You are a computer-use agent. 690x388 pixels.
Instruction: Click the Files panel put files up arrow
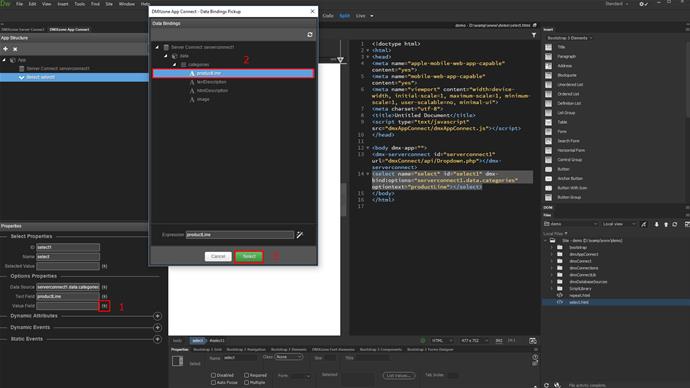pyautogui.click(x=666, y=224)
